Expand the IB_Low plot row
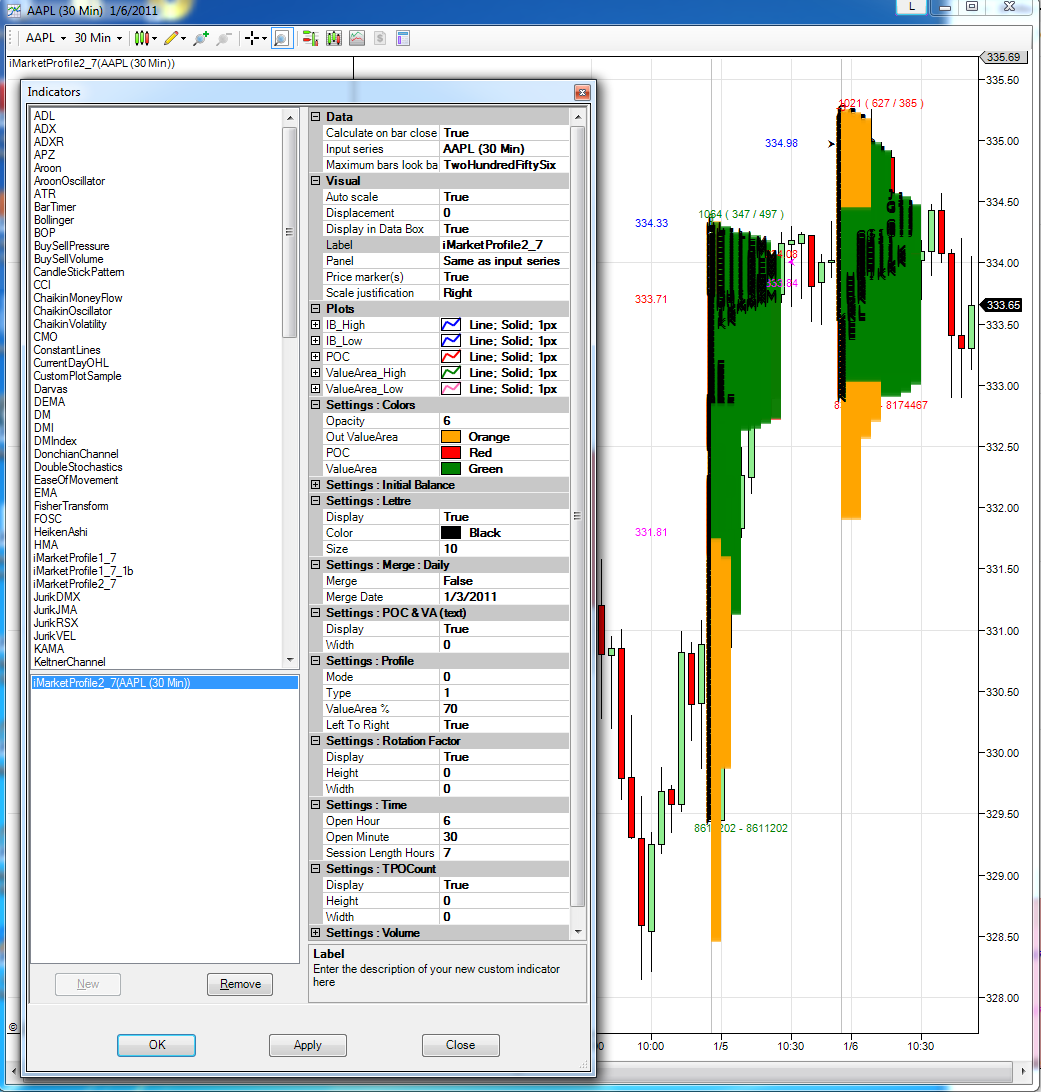The width and height of the screenshot is (1041, 1092). pos(315,341)
